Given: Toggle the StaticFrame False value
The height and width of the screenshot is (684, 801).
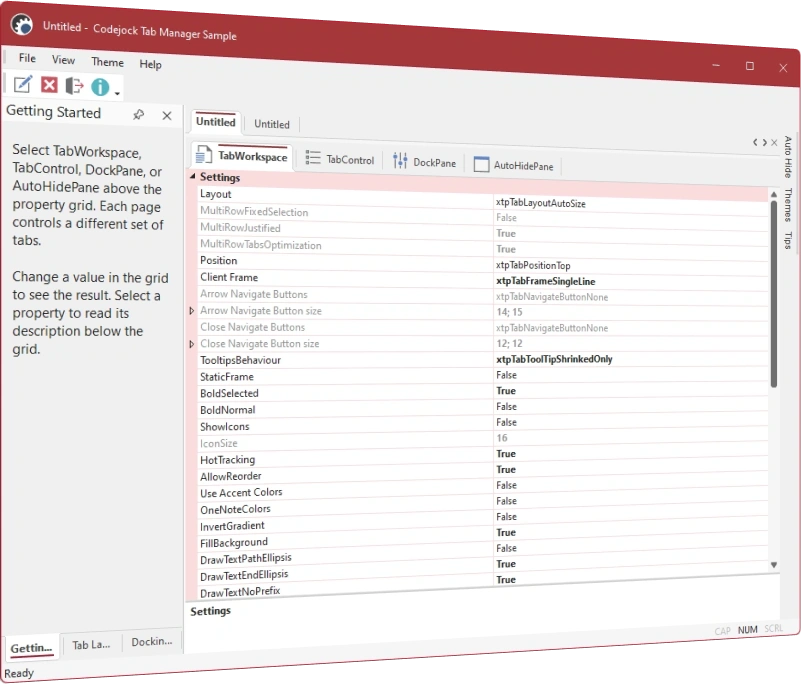Looking at the screenshot, I should [x=506, y=375].
